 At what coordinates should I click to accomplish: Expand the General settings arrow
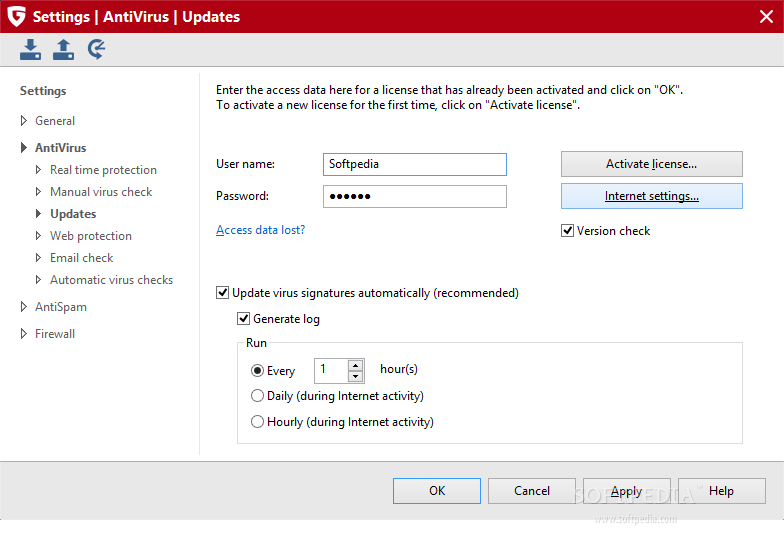click(24, 120)
